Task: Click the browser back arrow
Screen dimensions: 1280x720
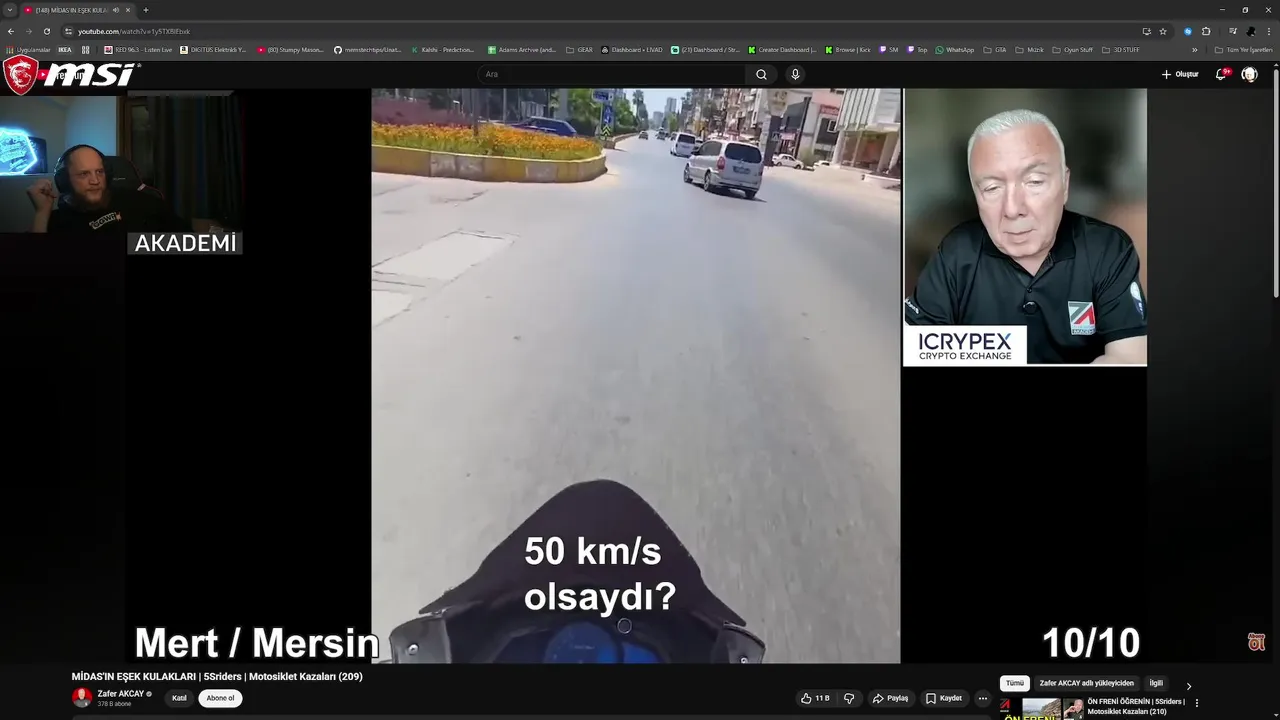Action: coord(11,31)
